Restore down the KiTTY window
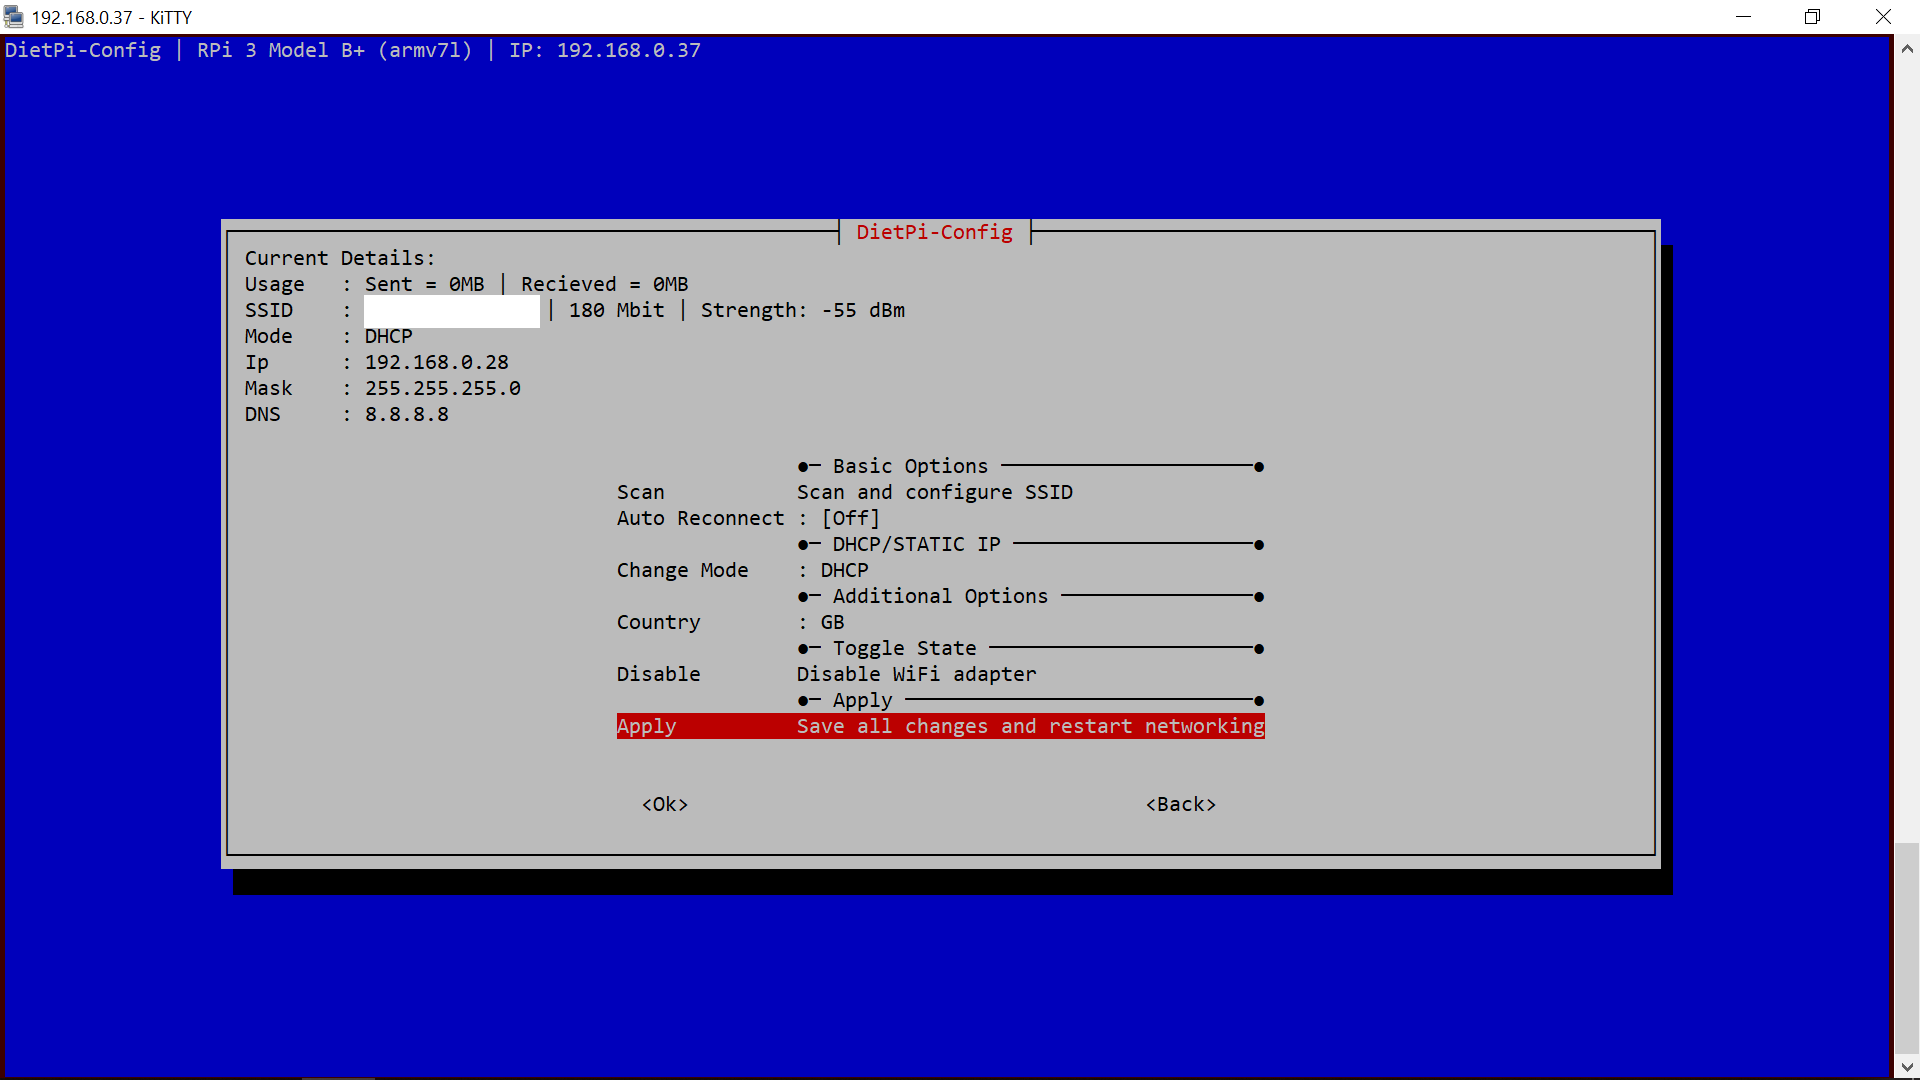The height and width of the screenshot is (1080, 1920). tap(1812, 17)
